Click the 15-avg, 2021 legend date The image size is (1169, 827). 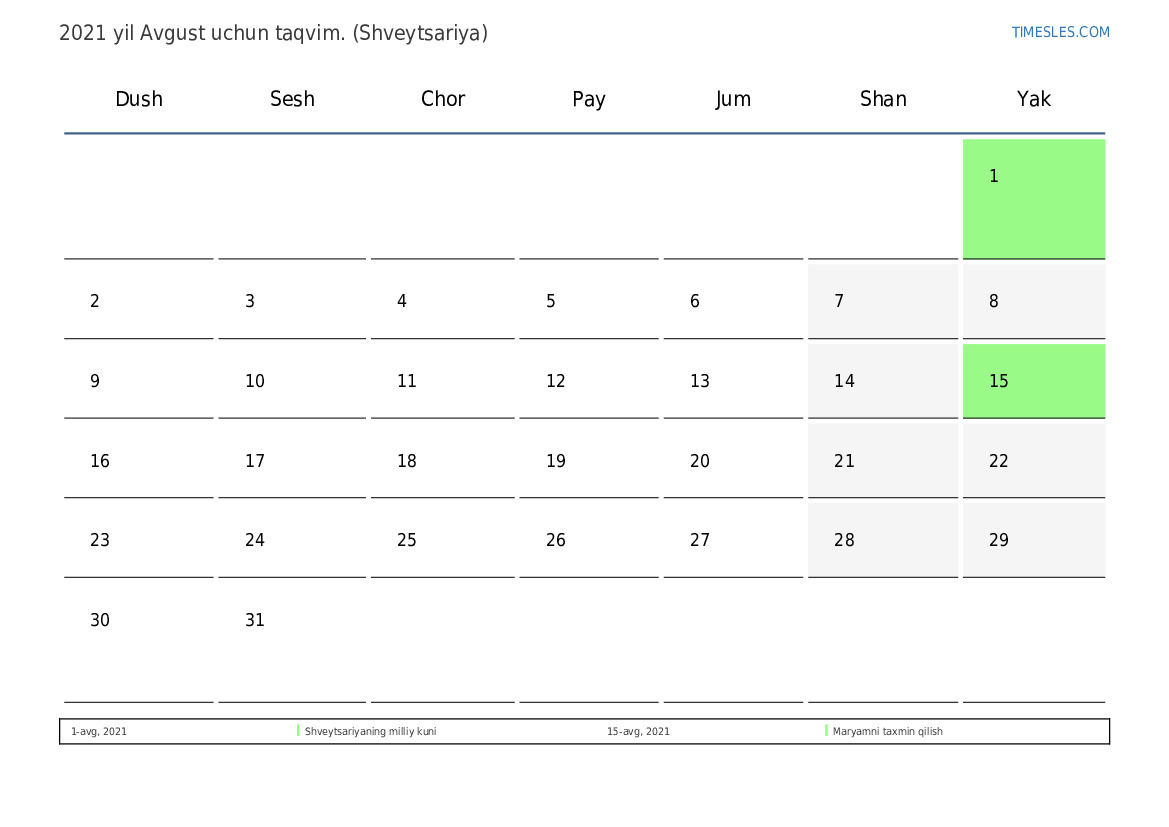(x=638, y=732)
